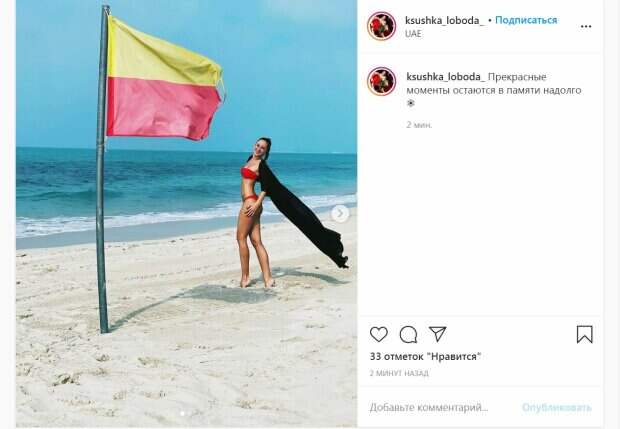Click the beach photo with the flag
The image size is (620, 429).
point(186,214)
